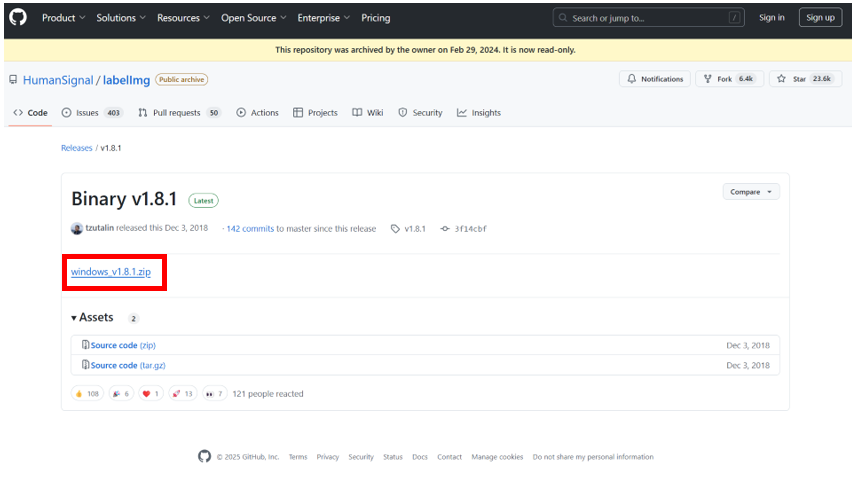Switch to the Code tab
The height and width of the screenshot is (484, 852).
click(30, 112)
